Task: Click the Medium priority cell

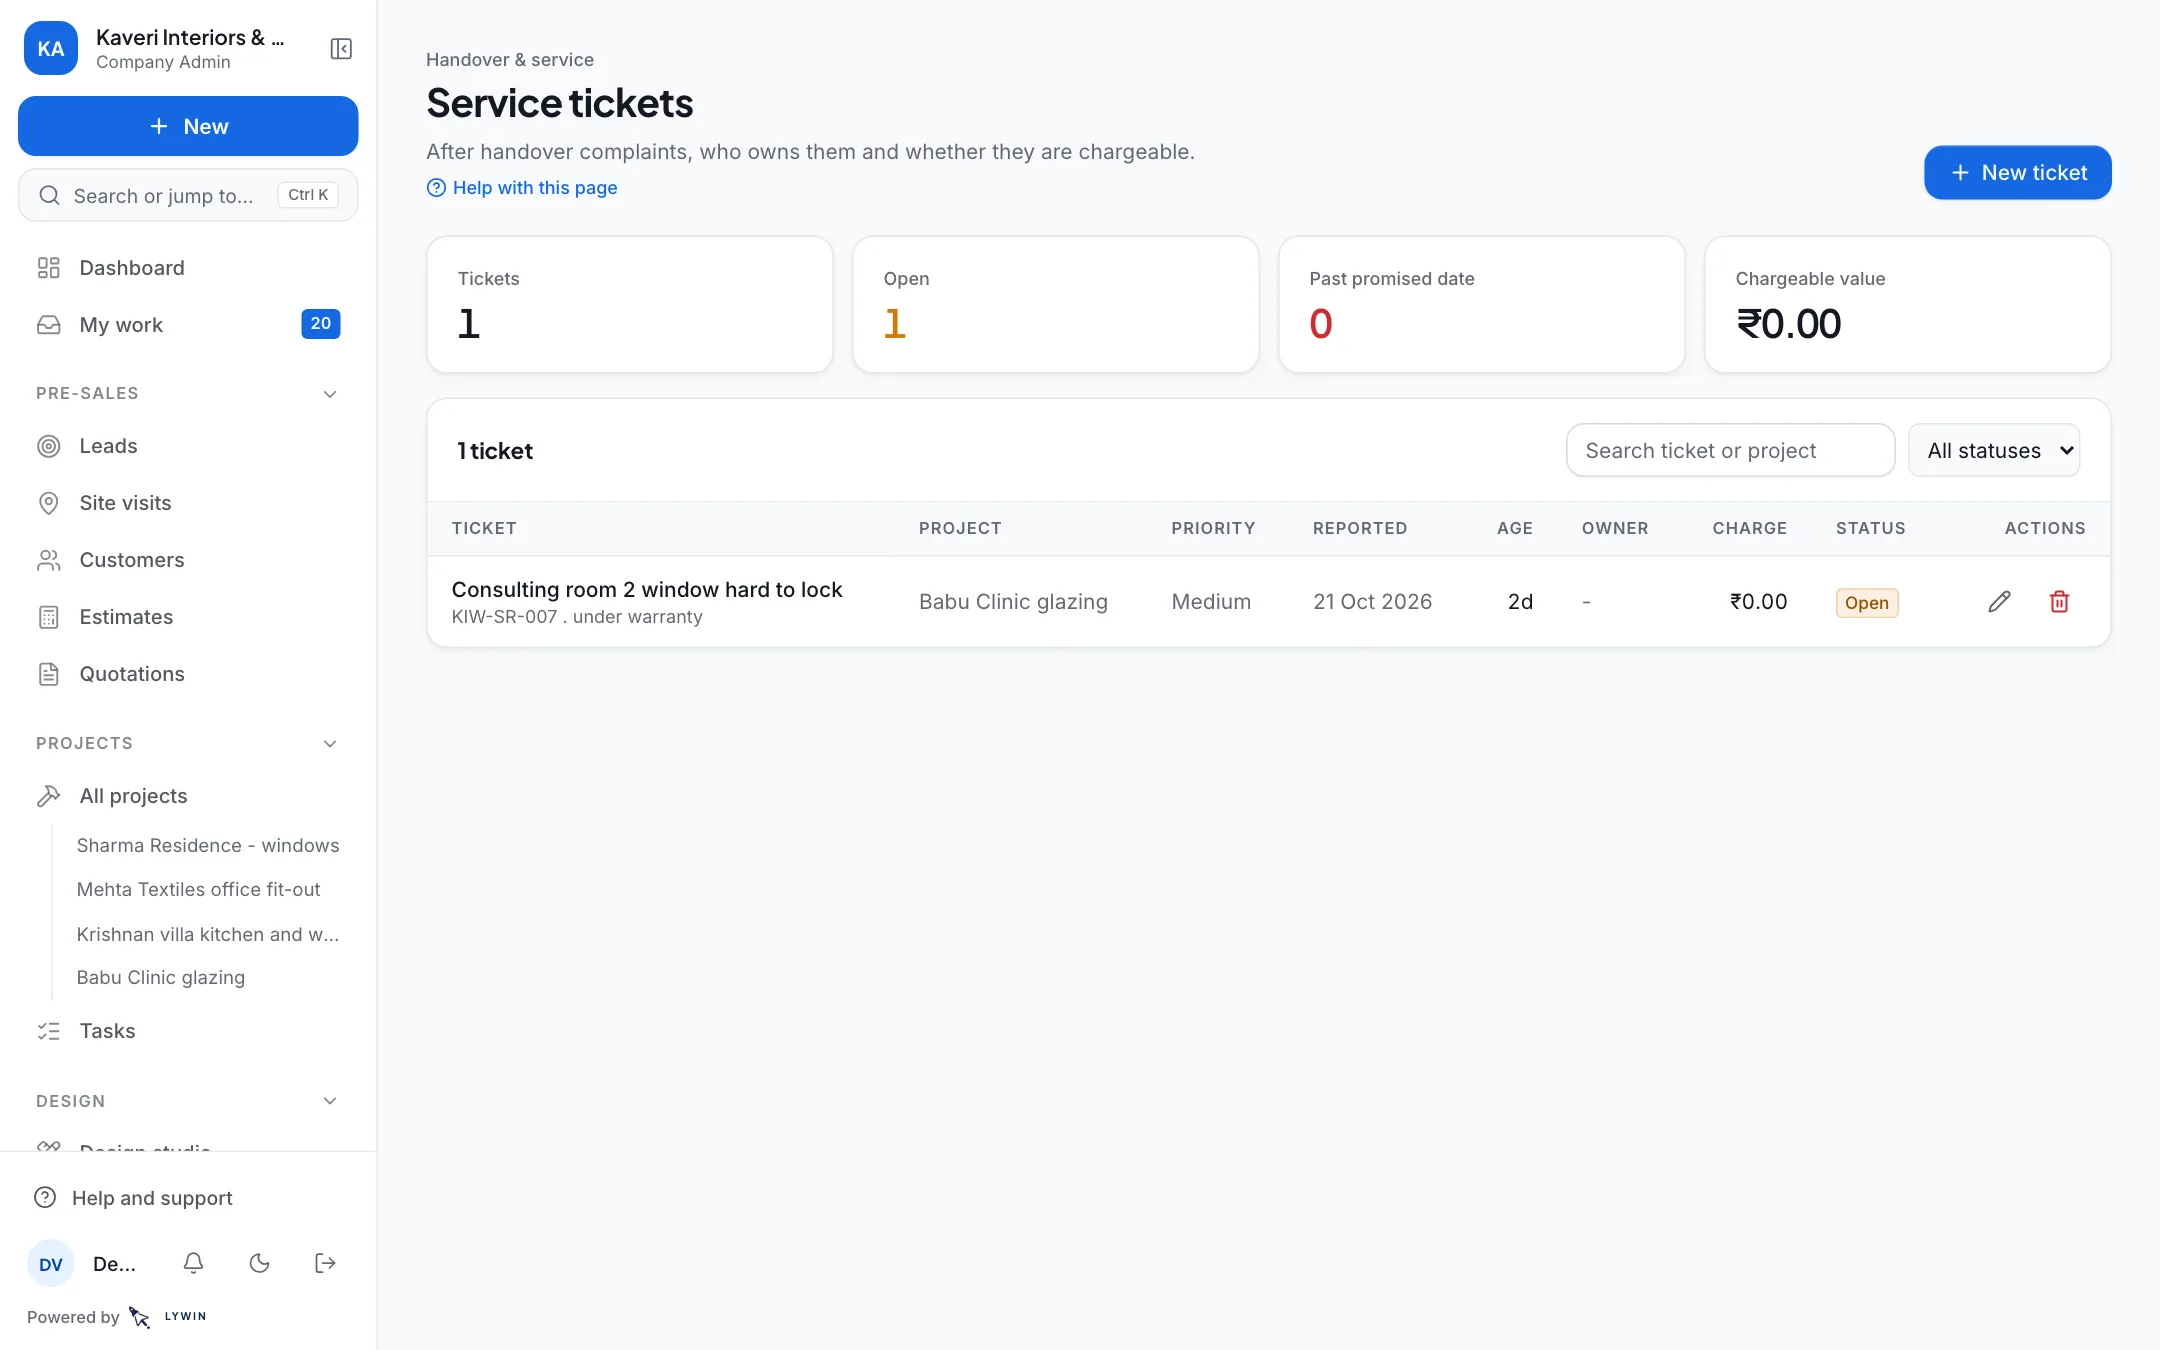Action: 1211,602
